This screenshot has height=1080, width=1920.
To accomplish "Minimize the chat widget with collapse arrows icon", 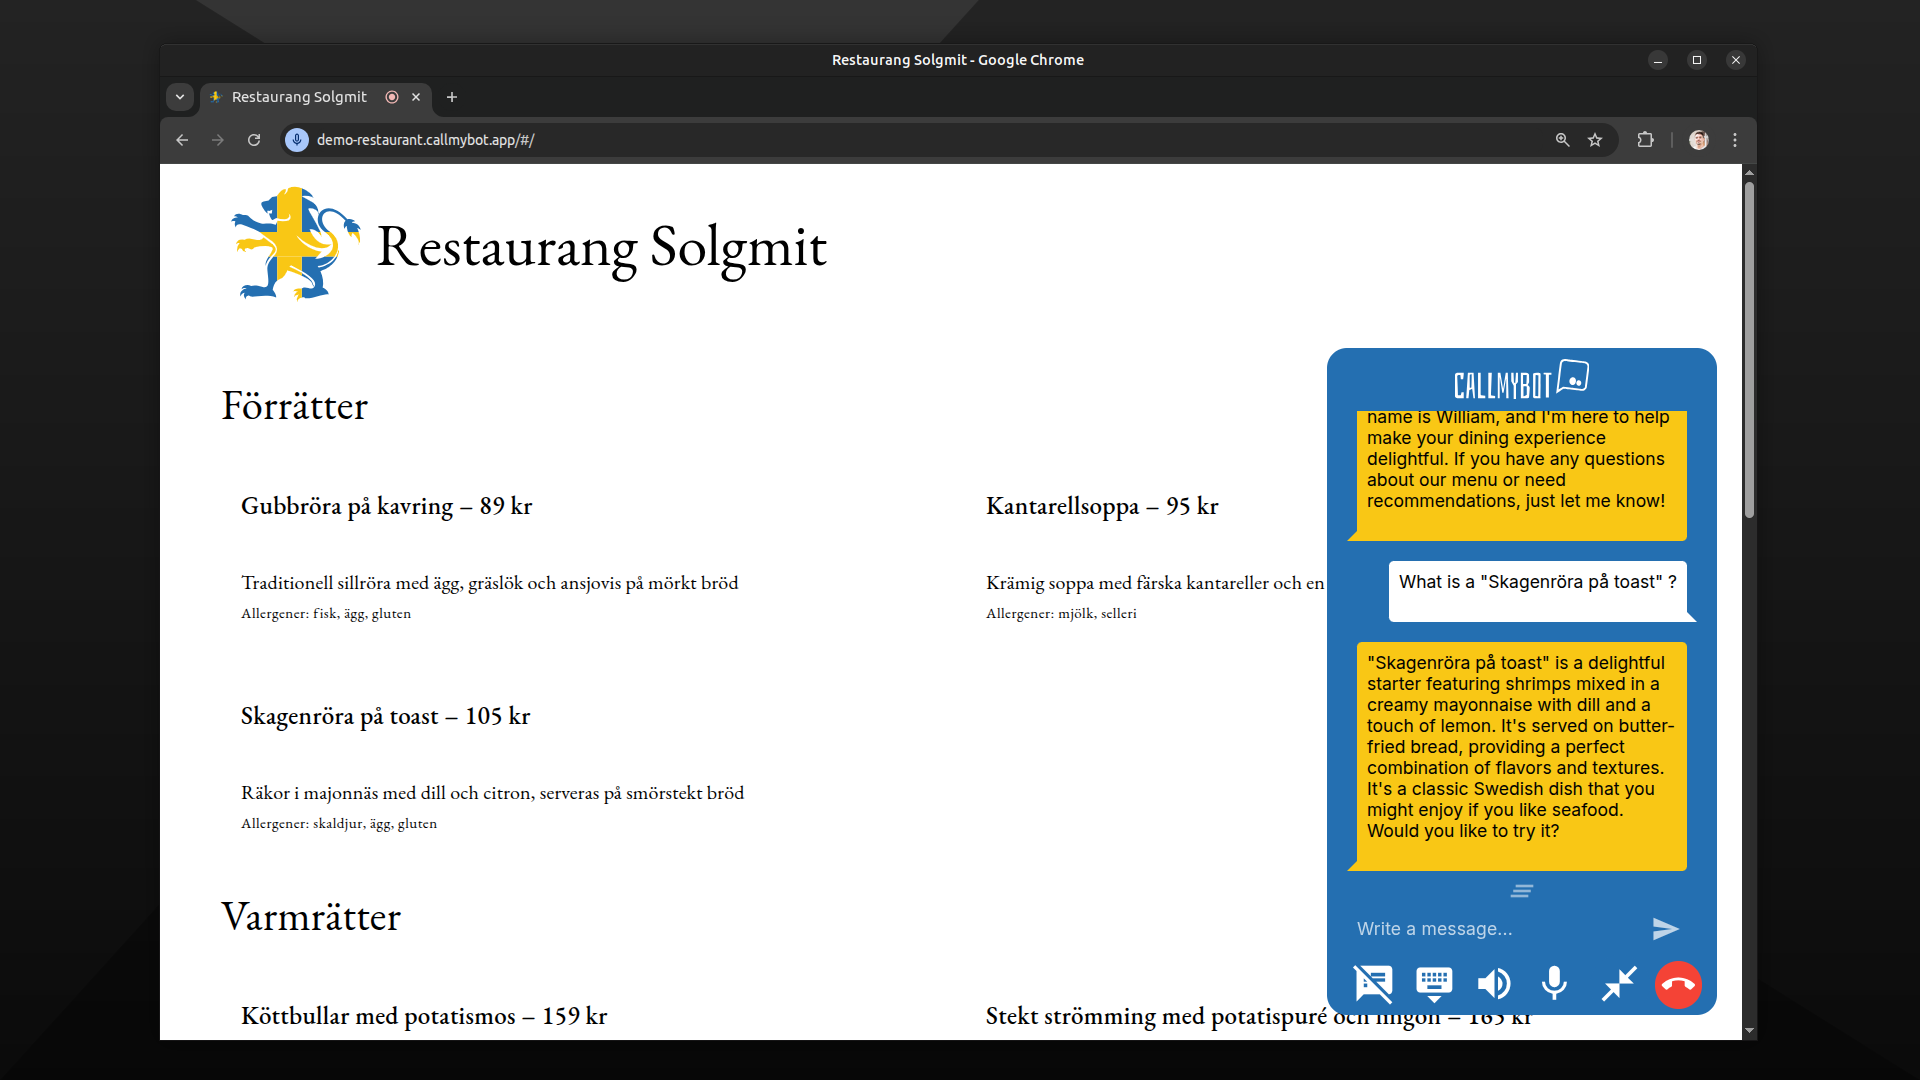I will pos(1618,984).
